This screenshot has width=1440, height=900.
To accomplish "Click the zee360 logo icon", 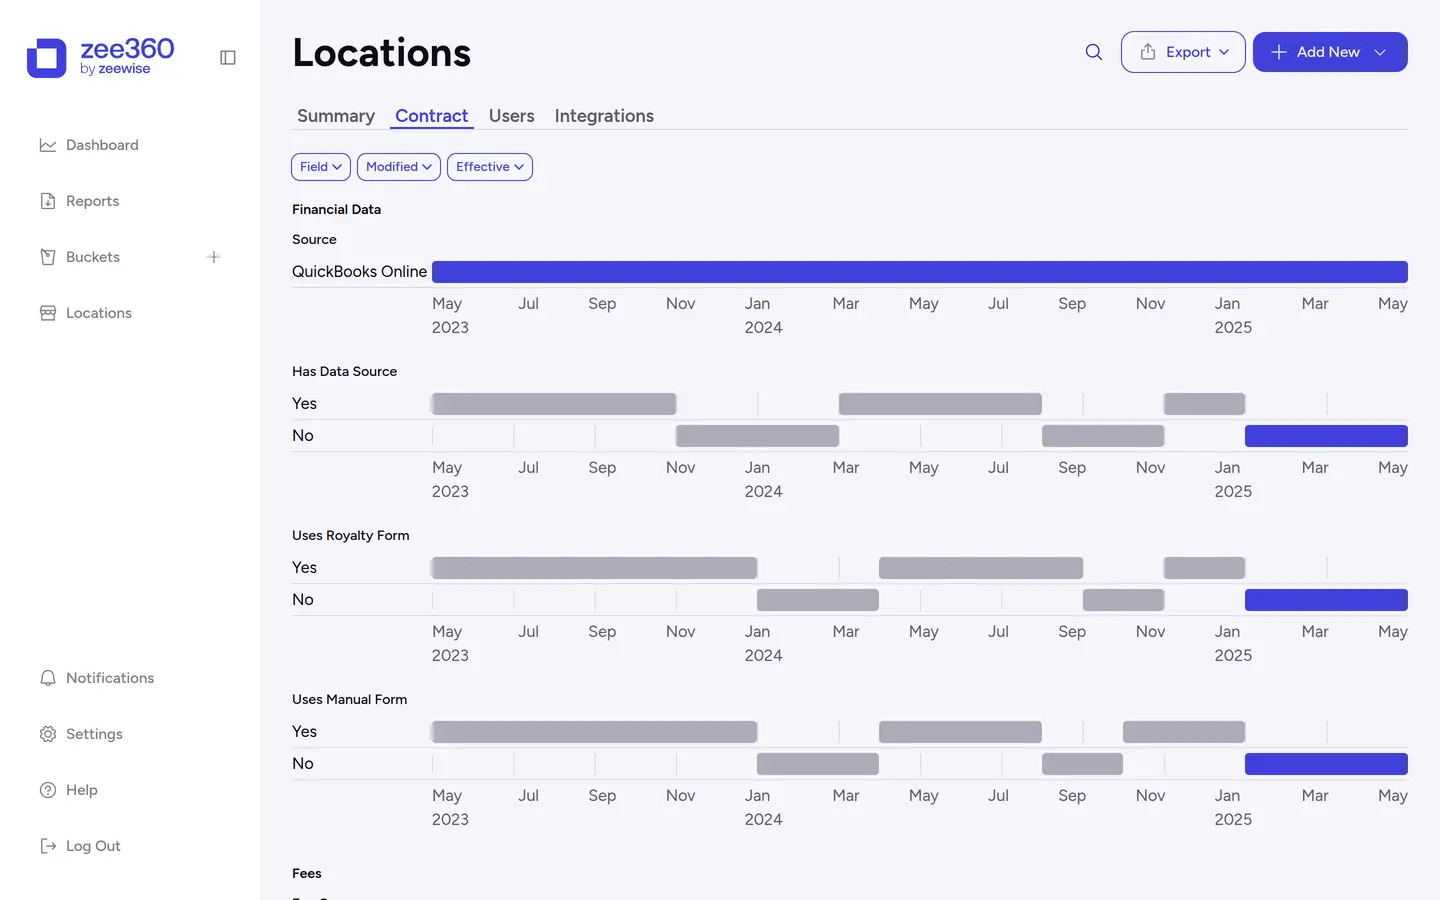I will (46, 58).
